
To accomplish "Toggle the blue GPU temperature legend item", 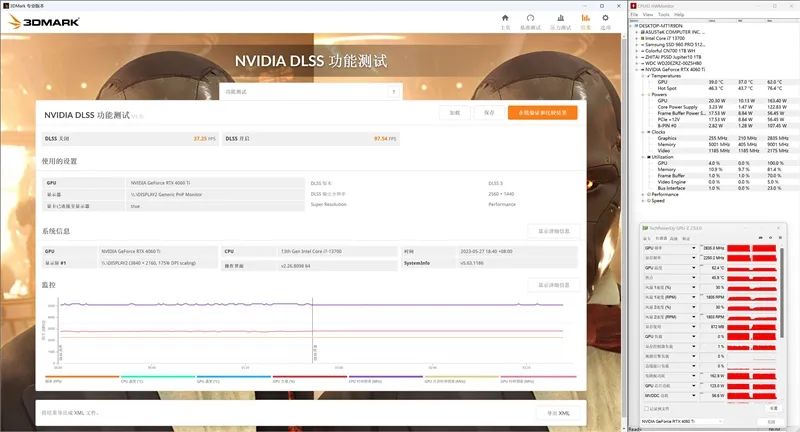I will pos(234,379).
